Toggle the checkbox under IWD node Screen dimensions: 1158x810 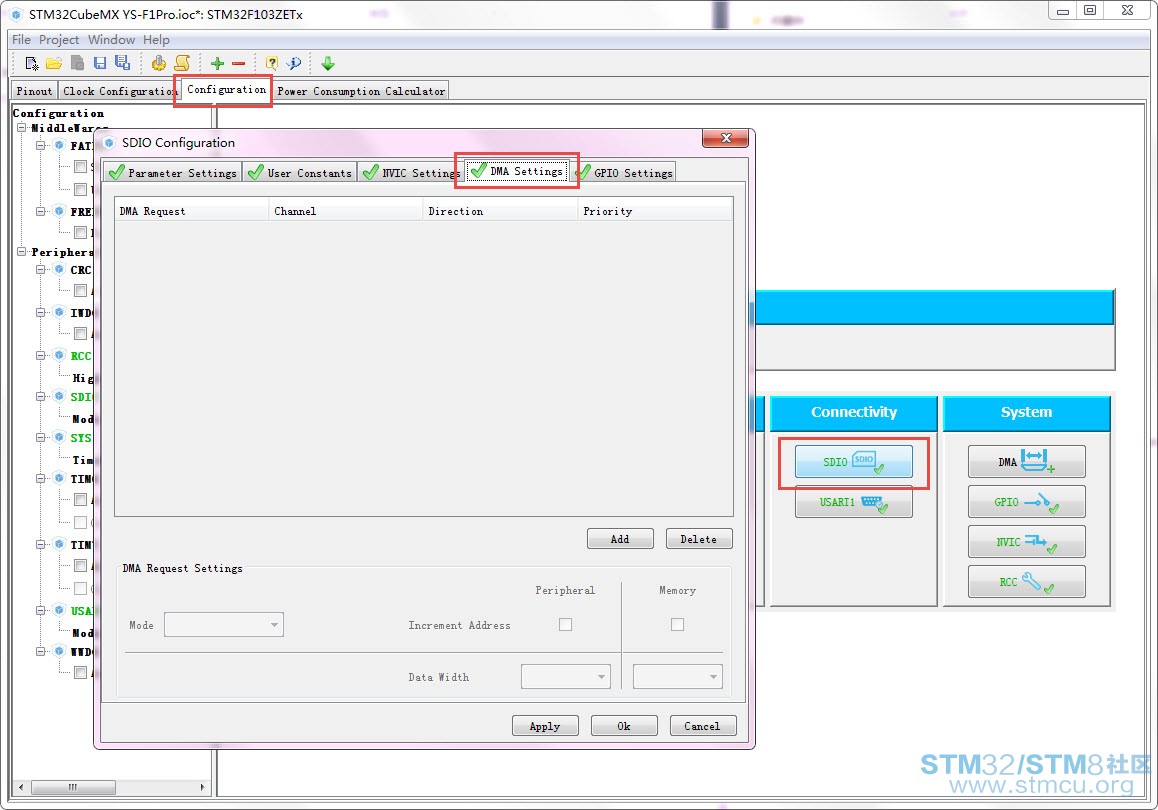coord(80,333)
